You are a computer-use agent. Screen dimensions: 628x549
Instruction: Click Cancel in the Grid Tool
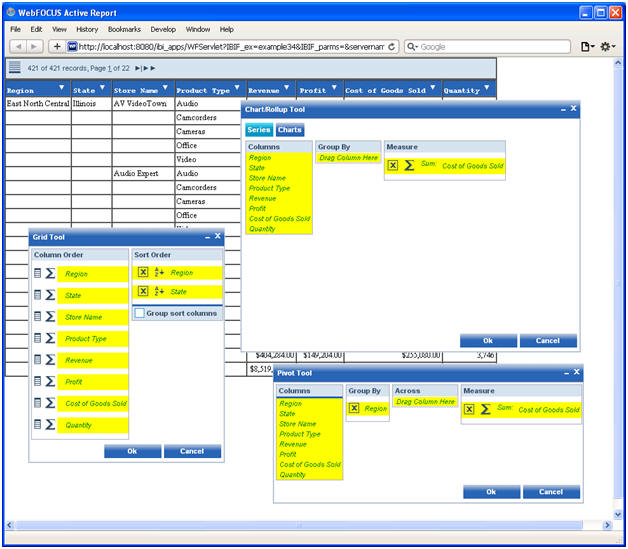pos(192,451)
